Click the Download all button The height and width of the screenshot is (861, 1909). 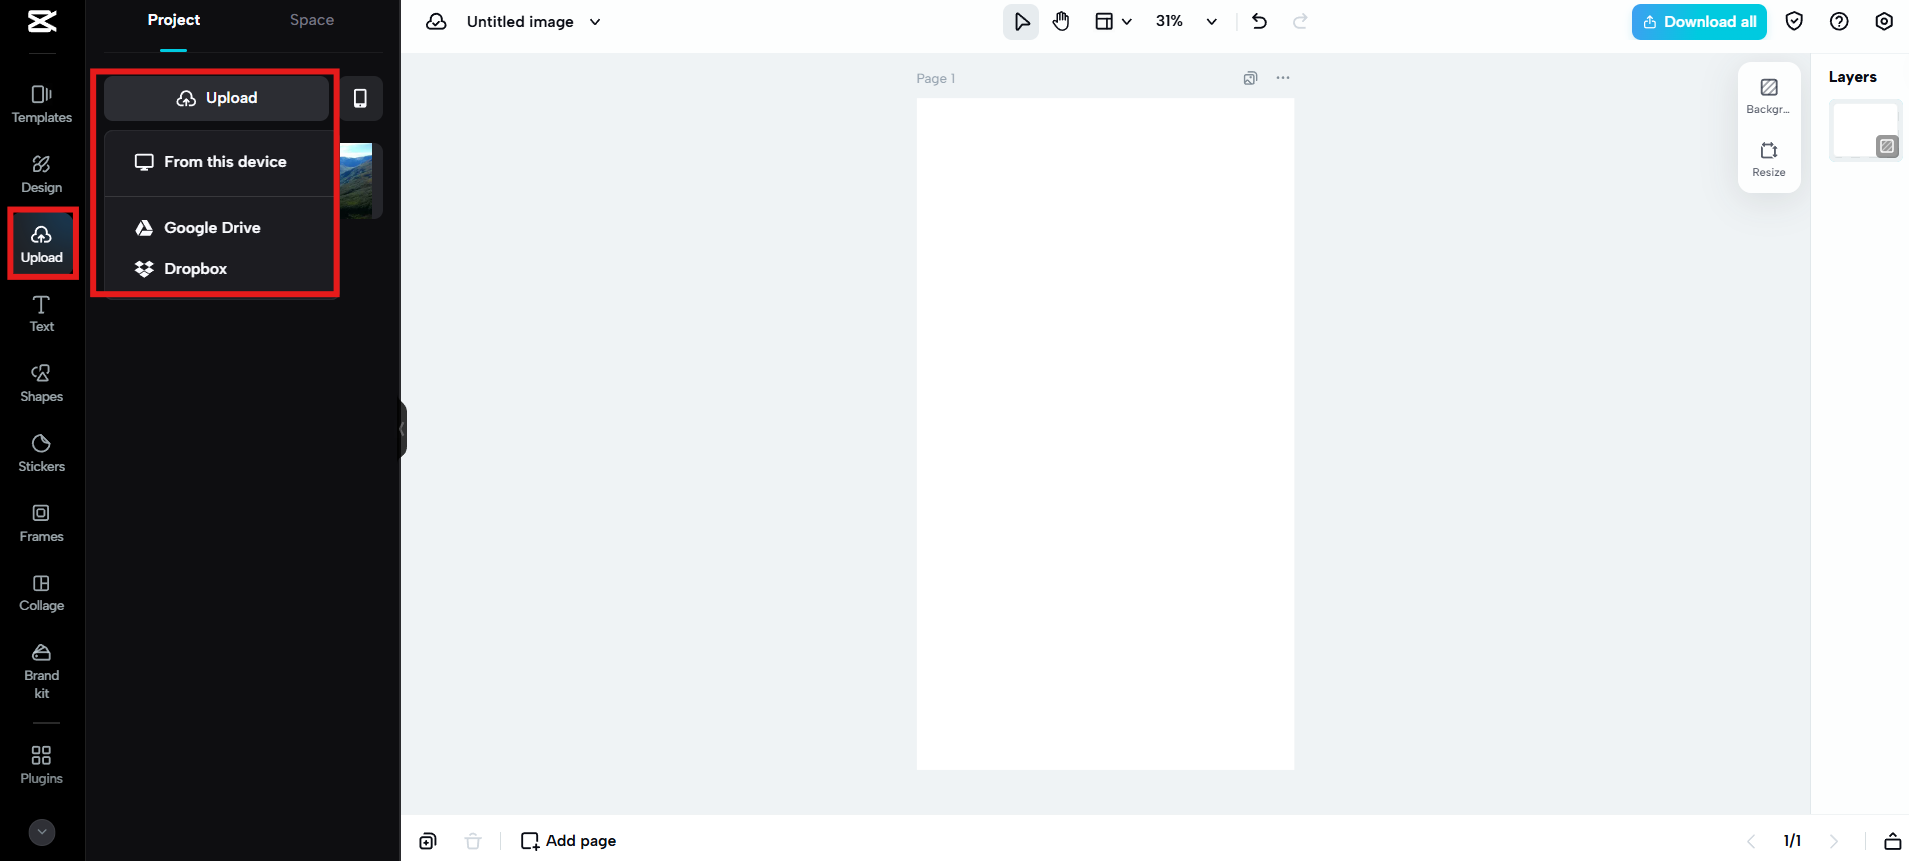point(1699,22)
